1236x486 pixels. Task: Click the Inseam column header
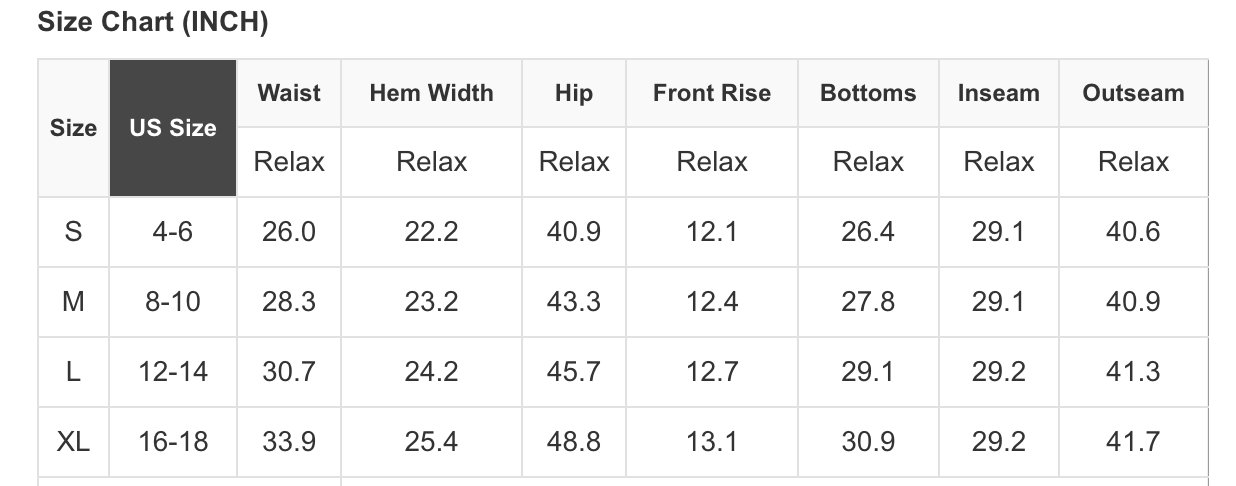tap(998, 93)
